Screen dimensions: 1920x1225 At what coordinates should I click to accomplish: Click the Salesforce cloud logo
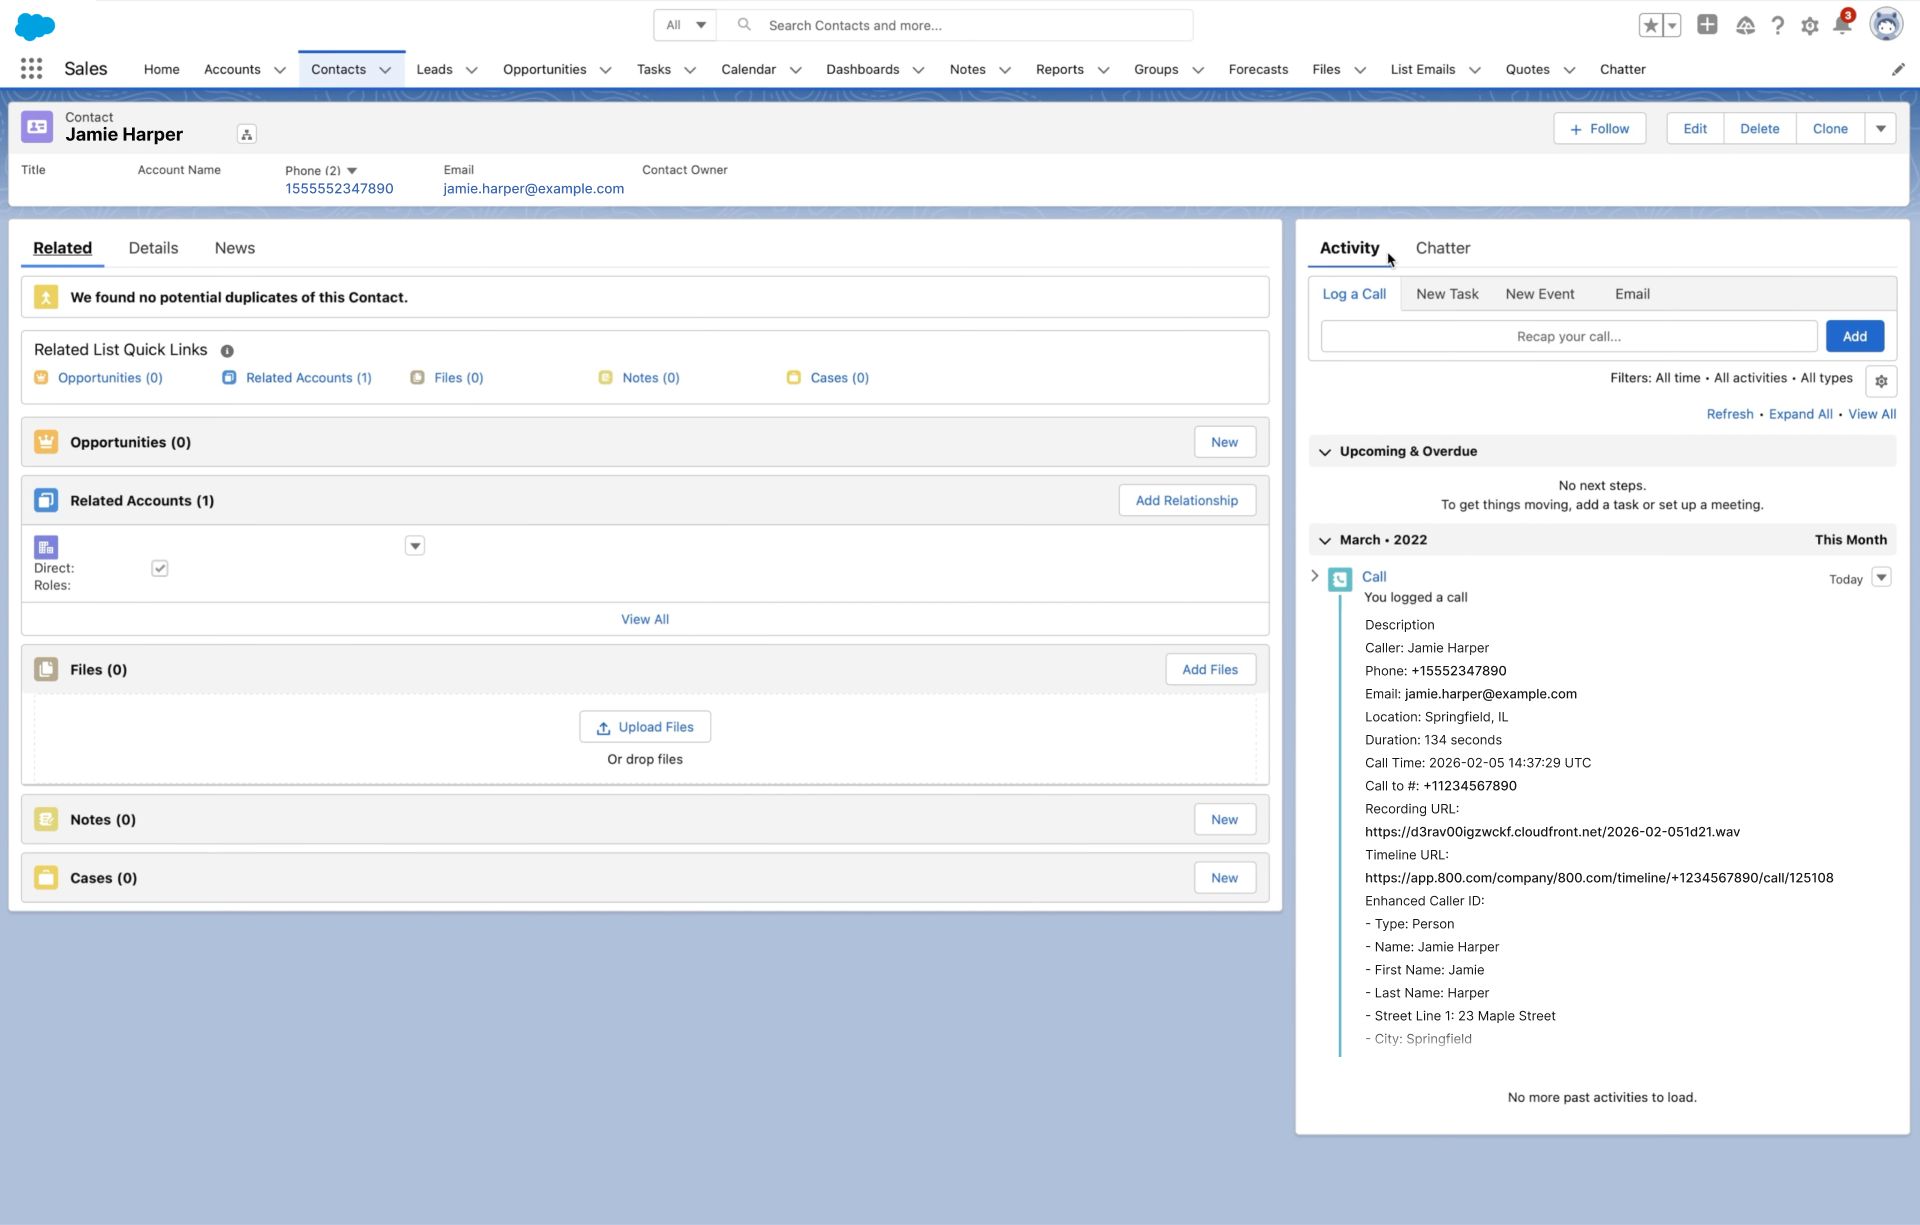point(35,26)
